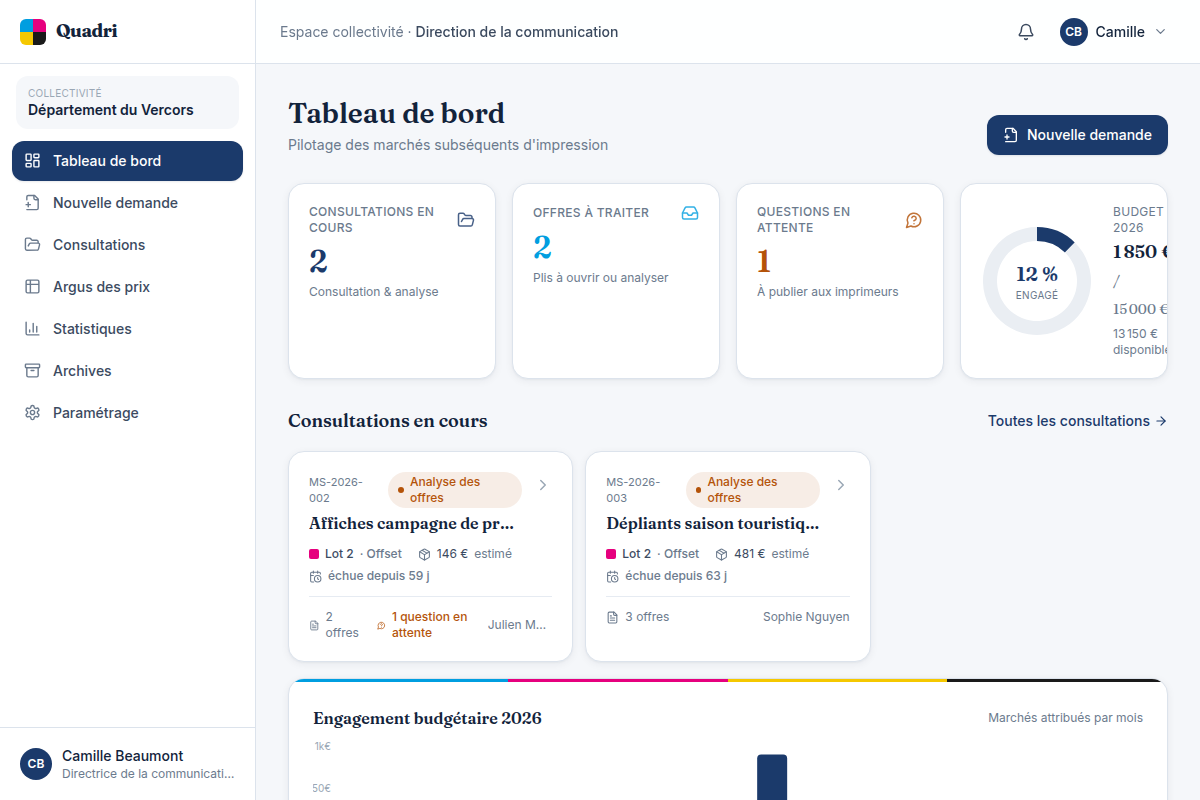Click the Espace collectivité breadcrumb
The height and width of the screenshot is (800, 1200).
coord(342,32)
